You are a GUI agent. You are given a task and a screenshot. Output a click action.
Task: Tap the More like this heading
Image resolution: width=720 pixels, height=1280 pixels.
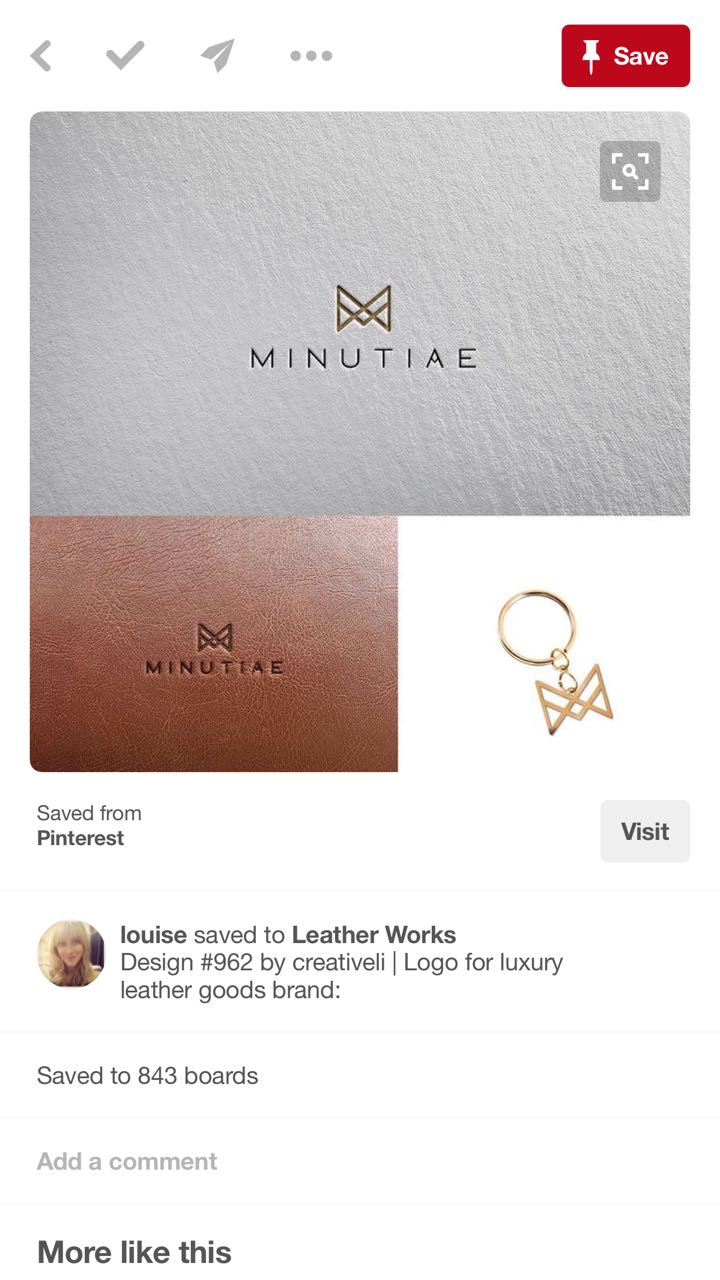click(134, 1252)
